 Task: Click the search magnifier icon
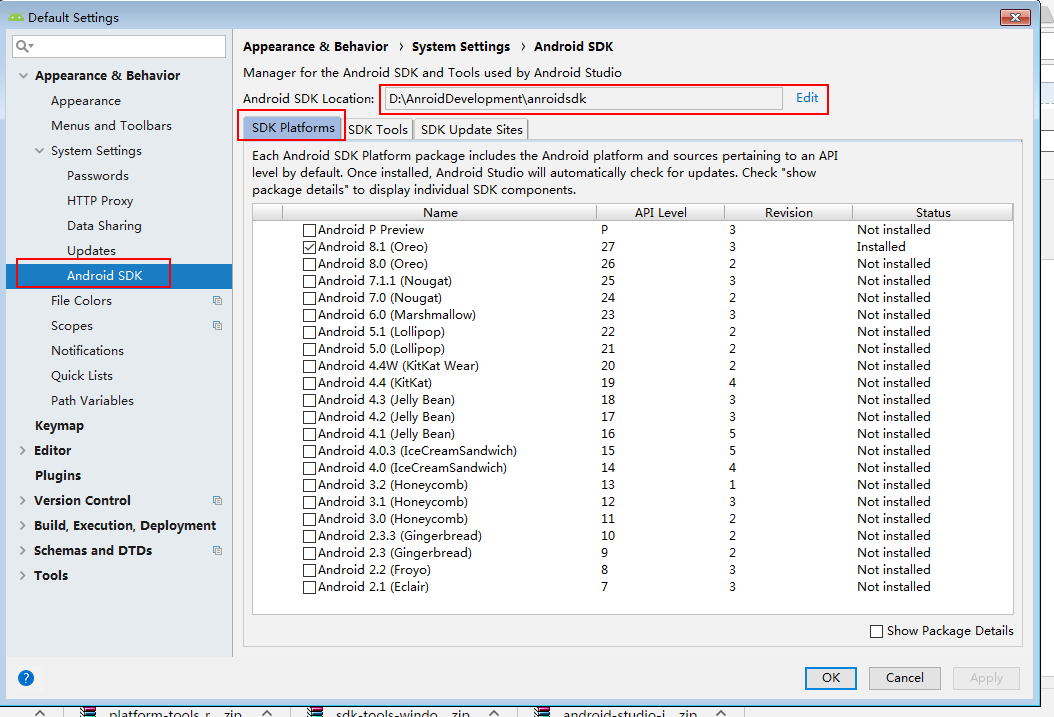click(23, 46)
